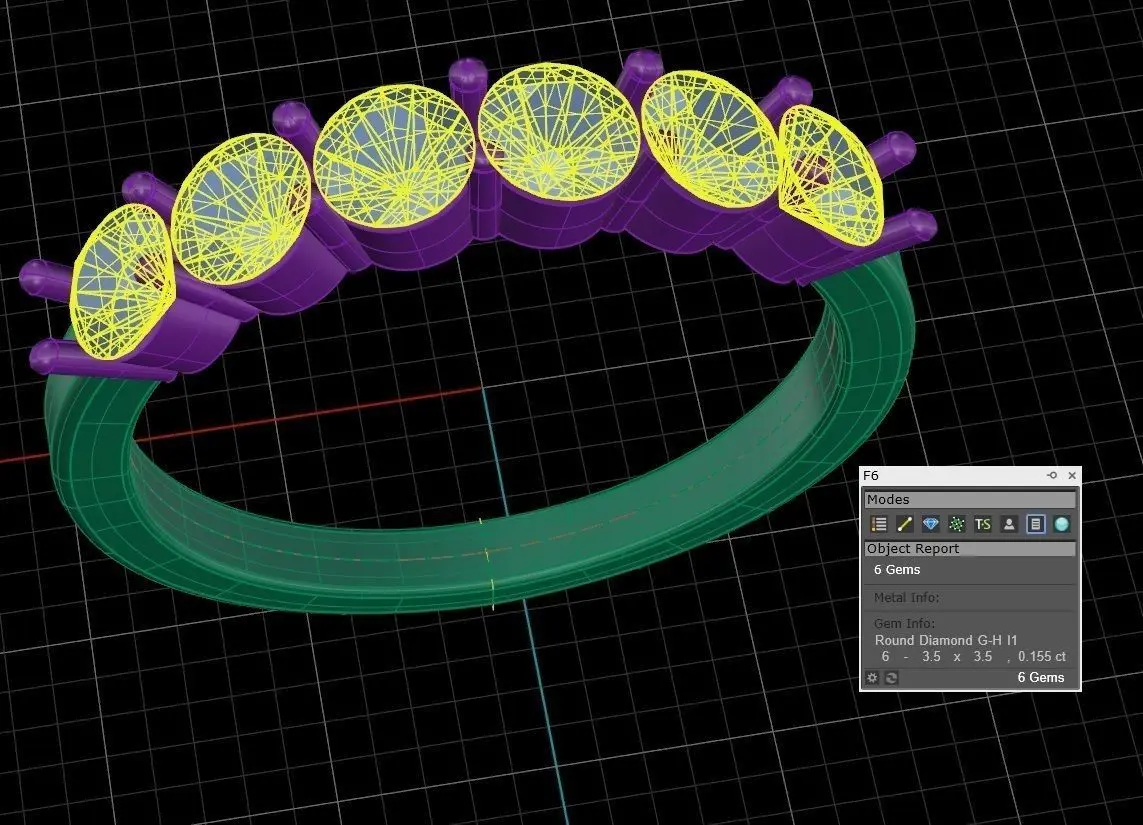Open the user profile mode icon
The height and width of the screenshot is (825, 1143).
tap(1009, 524)
